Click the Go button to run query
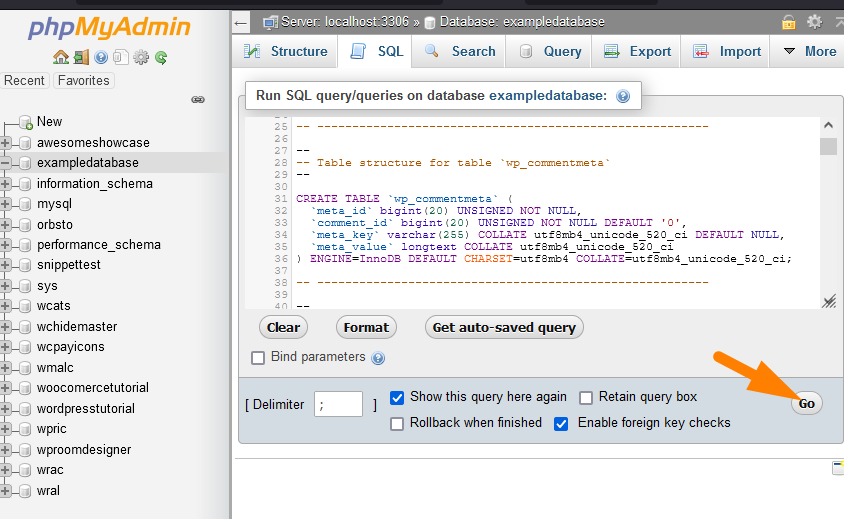Screen dimensions: 844x519 (806, 404)
